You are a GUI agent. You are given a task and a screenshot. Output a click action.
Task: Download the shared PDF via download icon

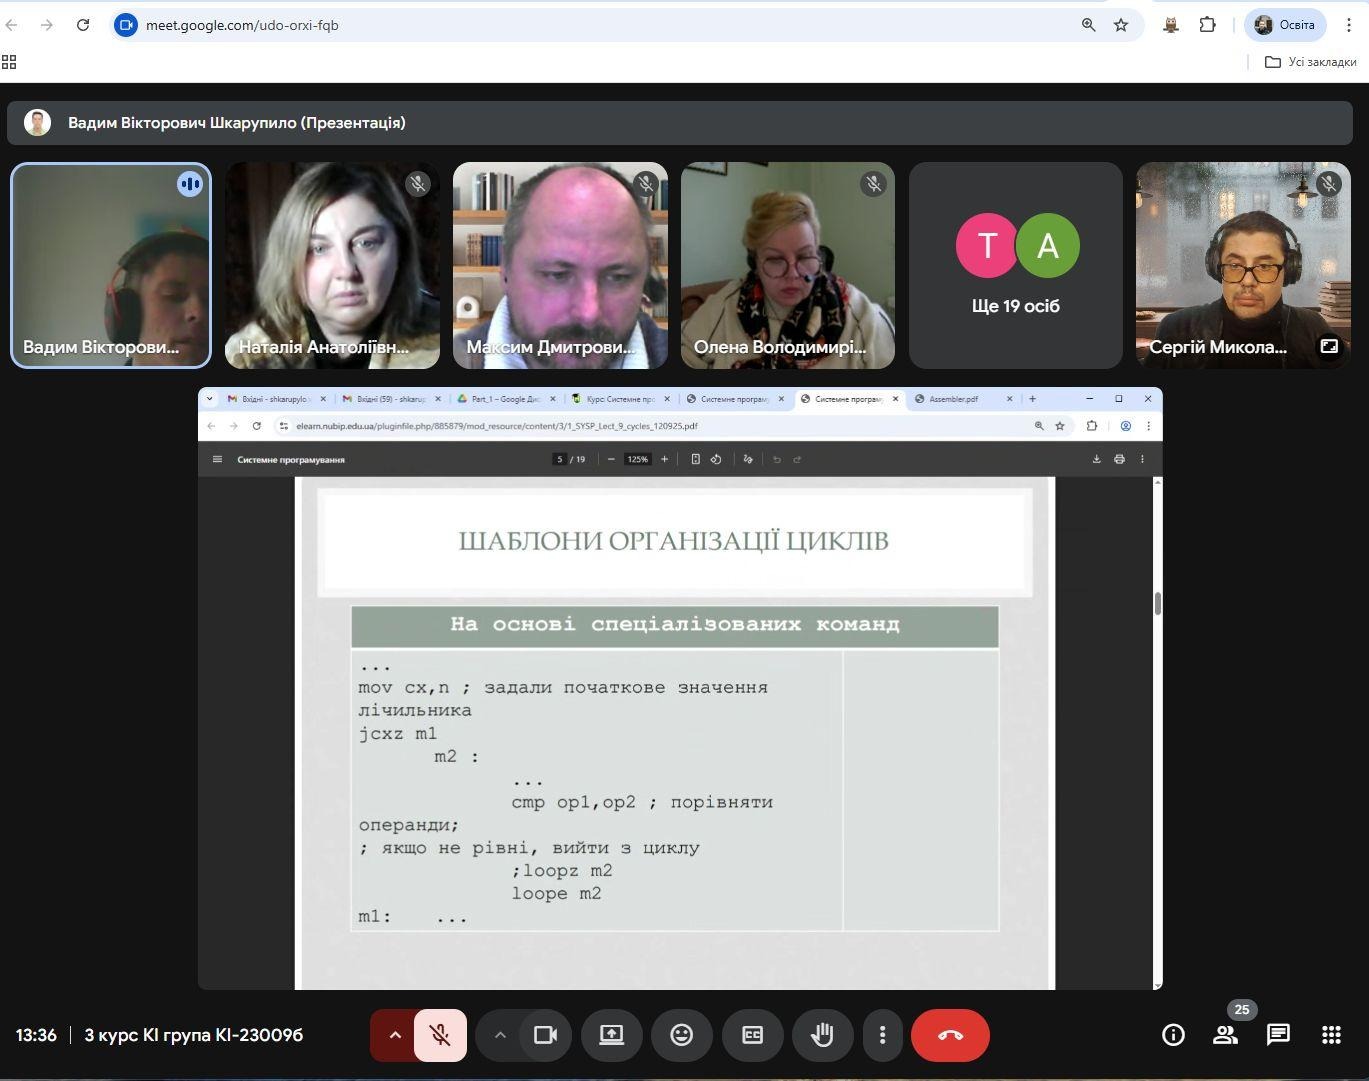coord(1096,460)
